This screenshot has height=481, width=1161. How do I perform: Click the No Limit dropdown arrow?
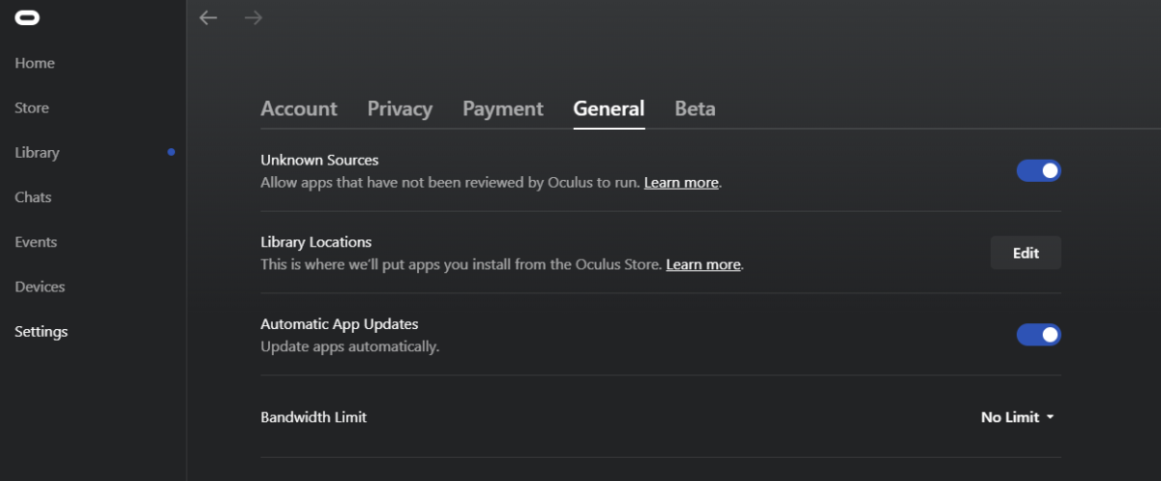1050,418
